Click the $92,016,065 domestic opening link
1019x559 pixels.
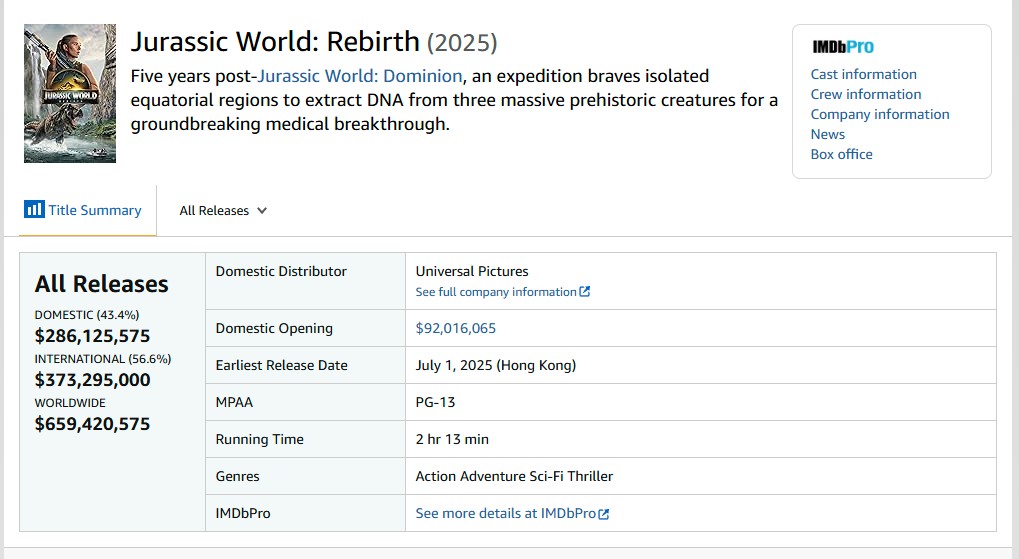(456, 328)
